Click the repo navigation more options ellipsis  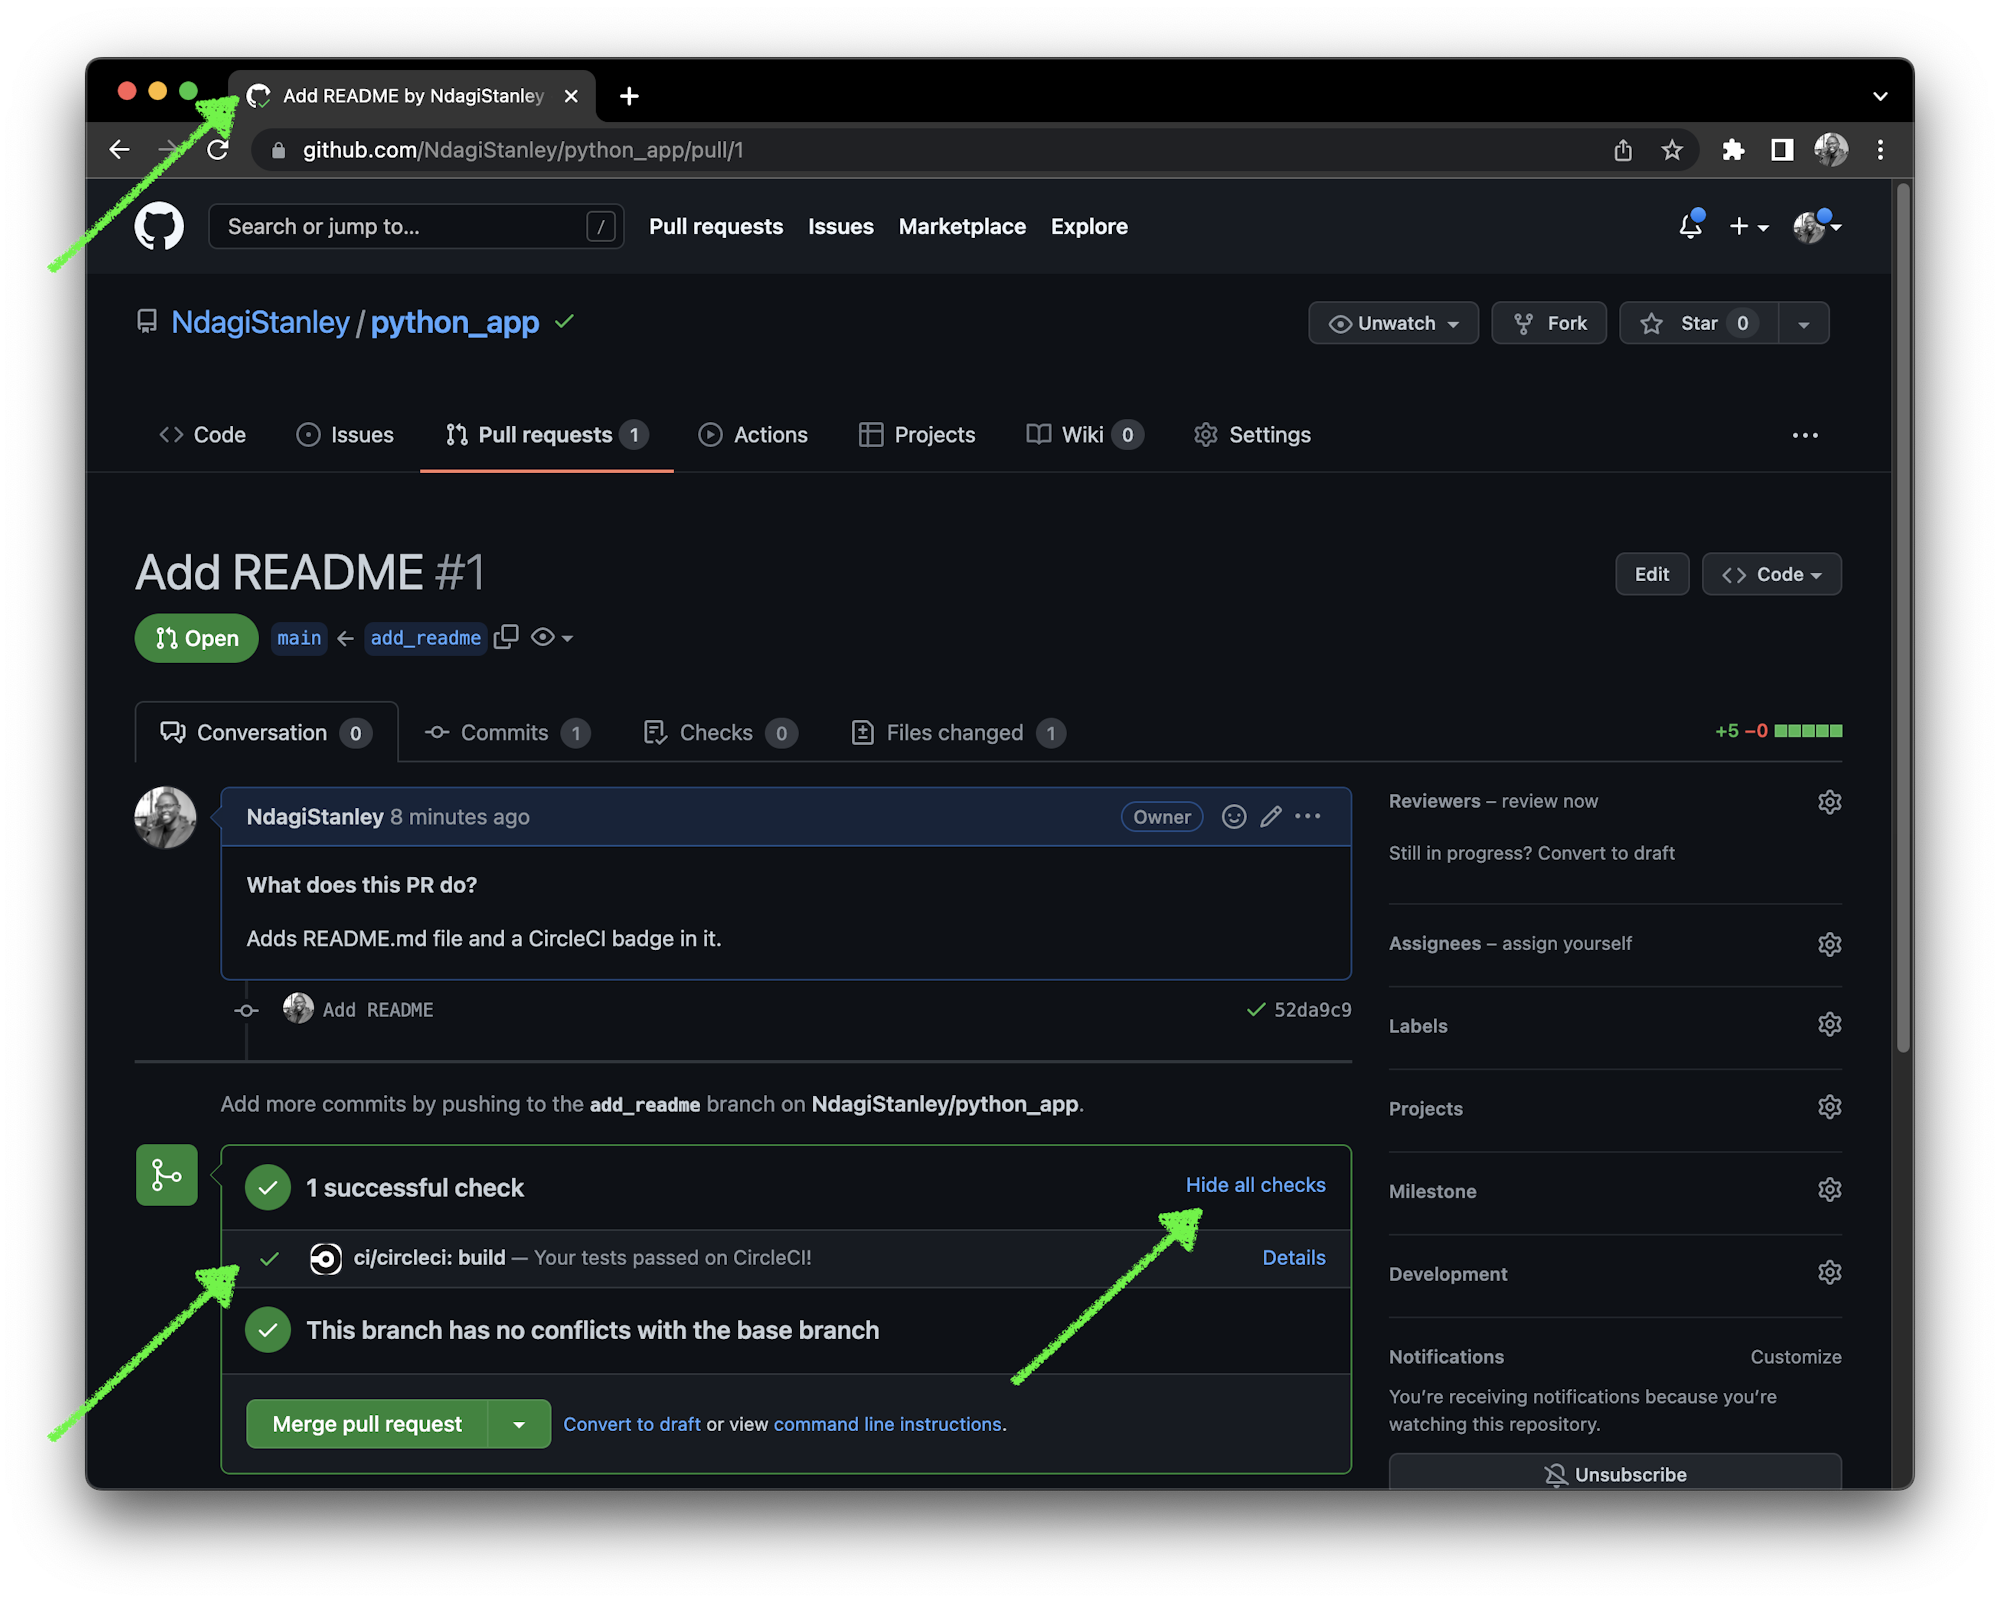point(1805,435)
